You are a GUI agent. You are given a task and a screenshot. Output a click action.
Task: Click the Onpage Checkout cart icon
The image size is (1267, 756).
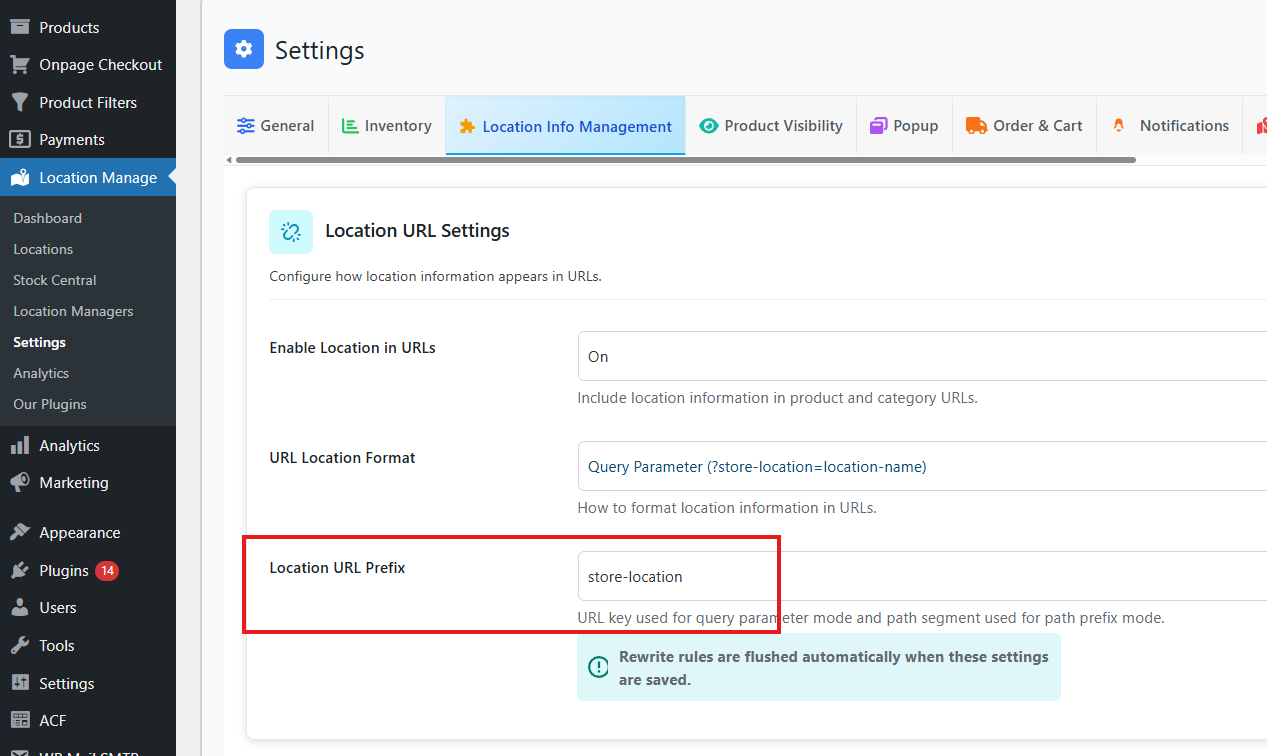tap(20, 64)
